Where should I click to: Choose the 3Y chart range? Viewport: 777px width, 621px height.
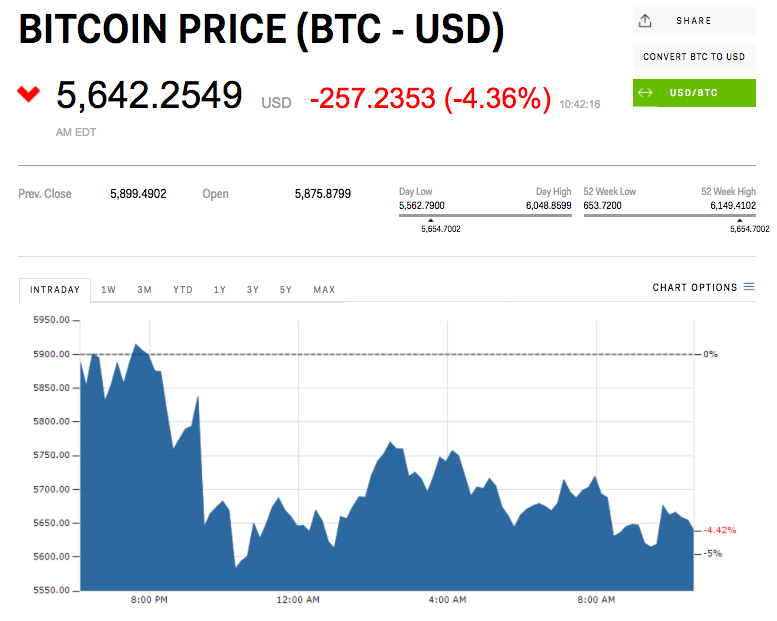253,290
